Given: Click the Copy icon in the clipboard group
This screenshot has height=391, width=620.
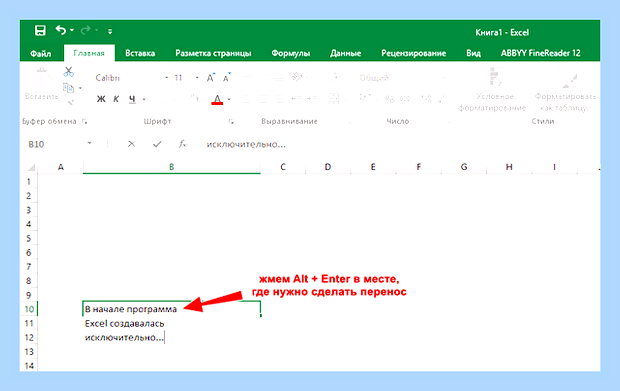Looking at the screenshot, I should click(68, 88).
